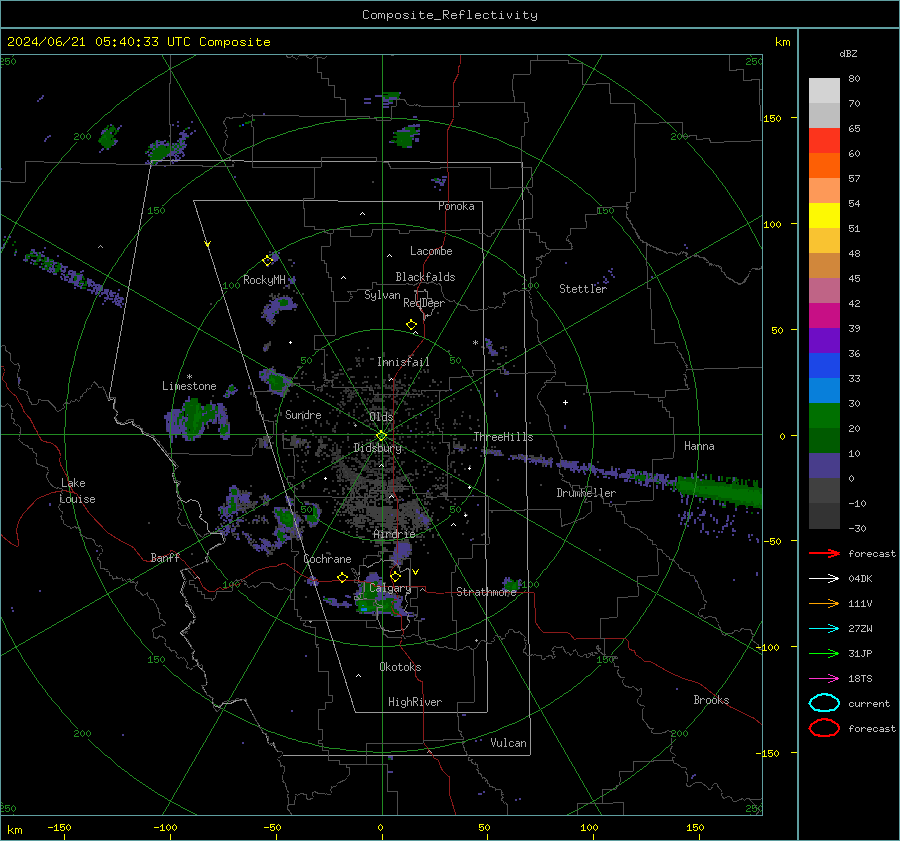Click the Drumheller city label
The image size is (900, 841).
click(586, 493)
